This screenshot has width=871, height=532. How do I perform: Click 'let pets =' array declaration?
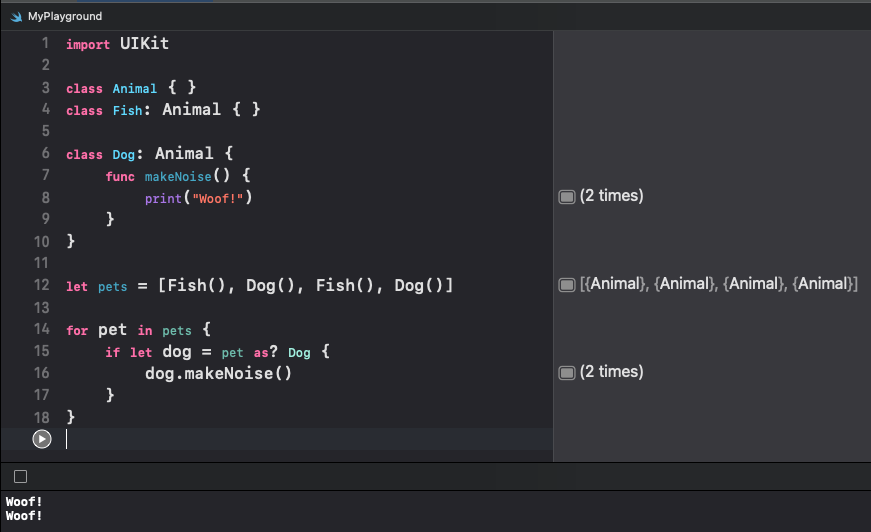click(x=260, y=286)
